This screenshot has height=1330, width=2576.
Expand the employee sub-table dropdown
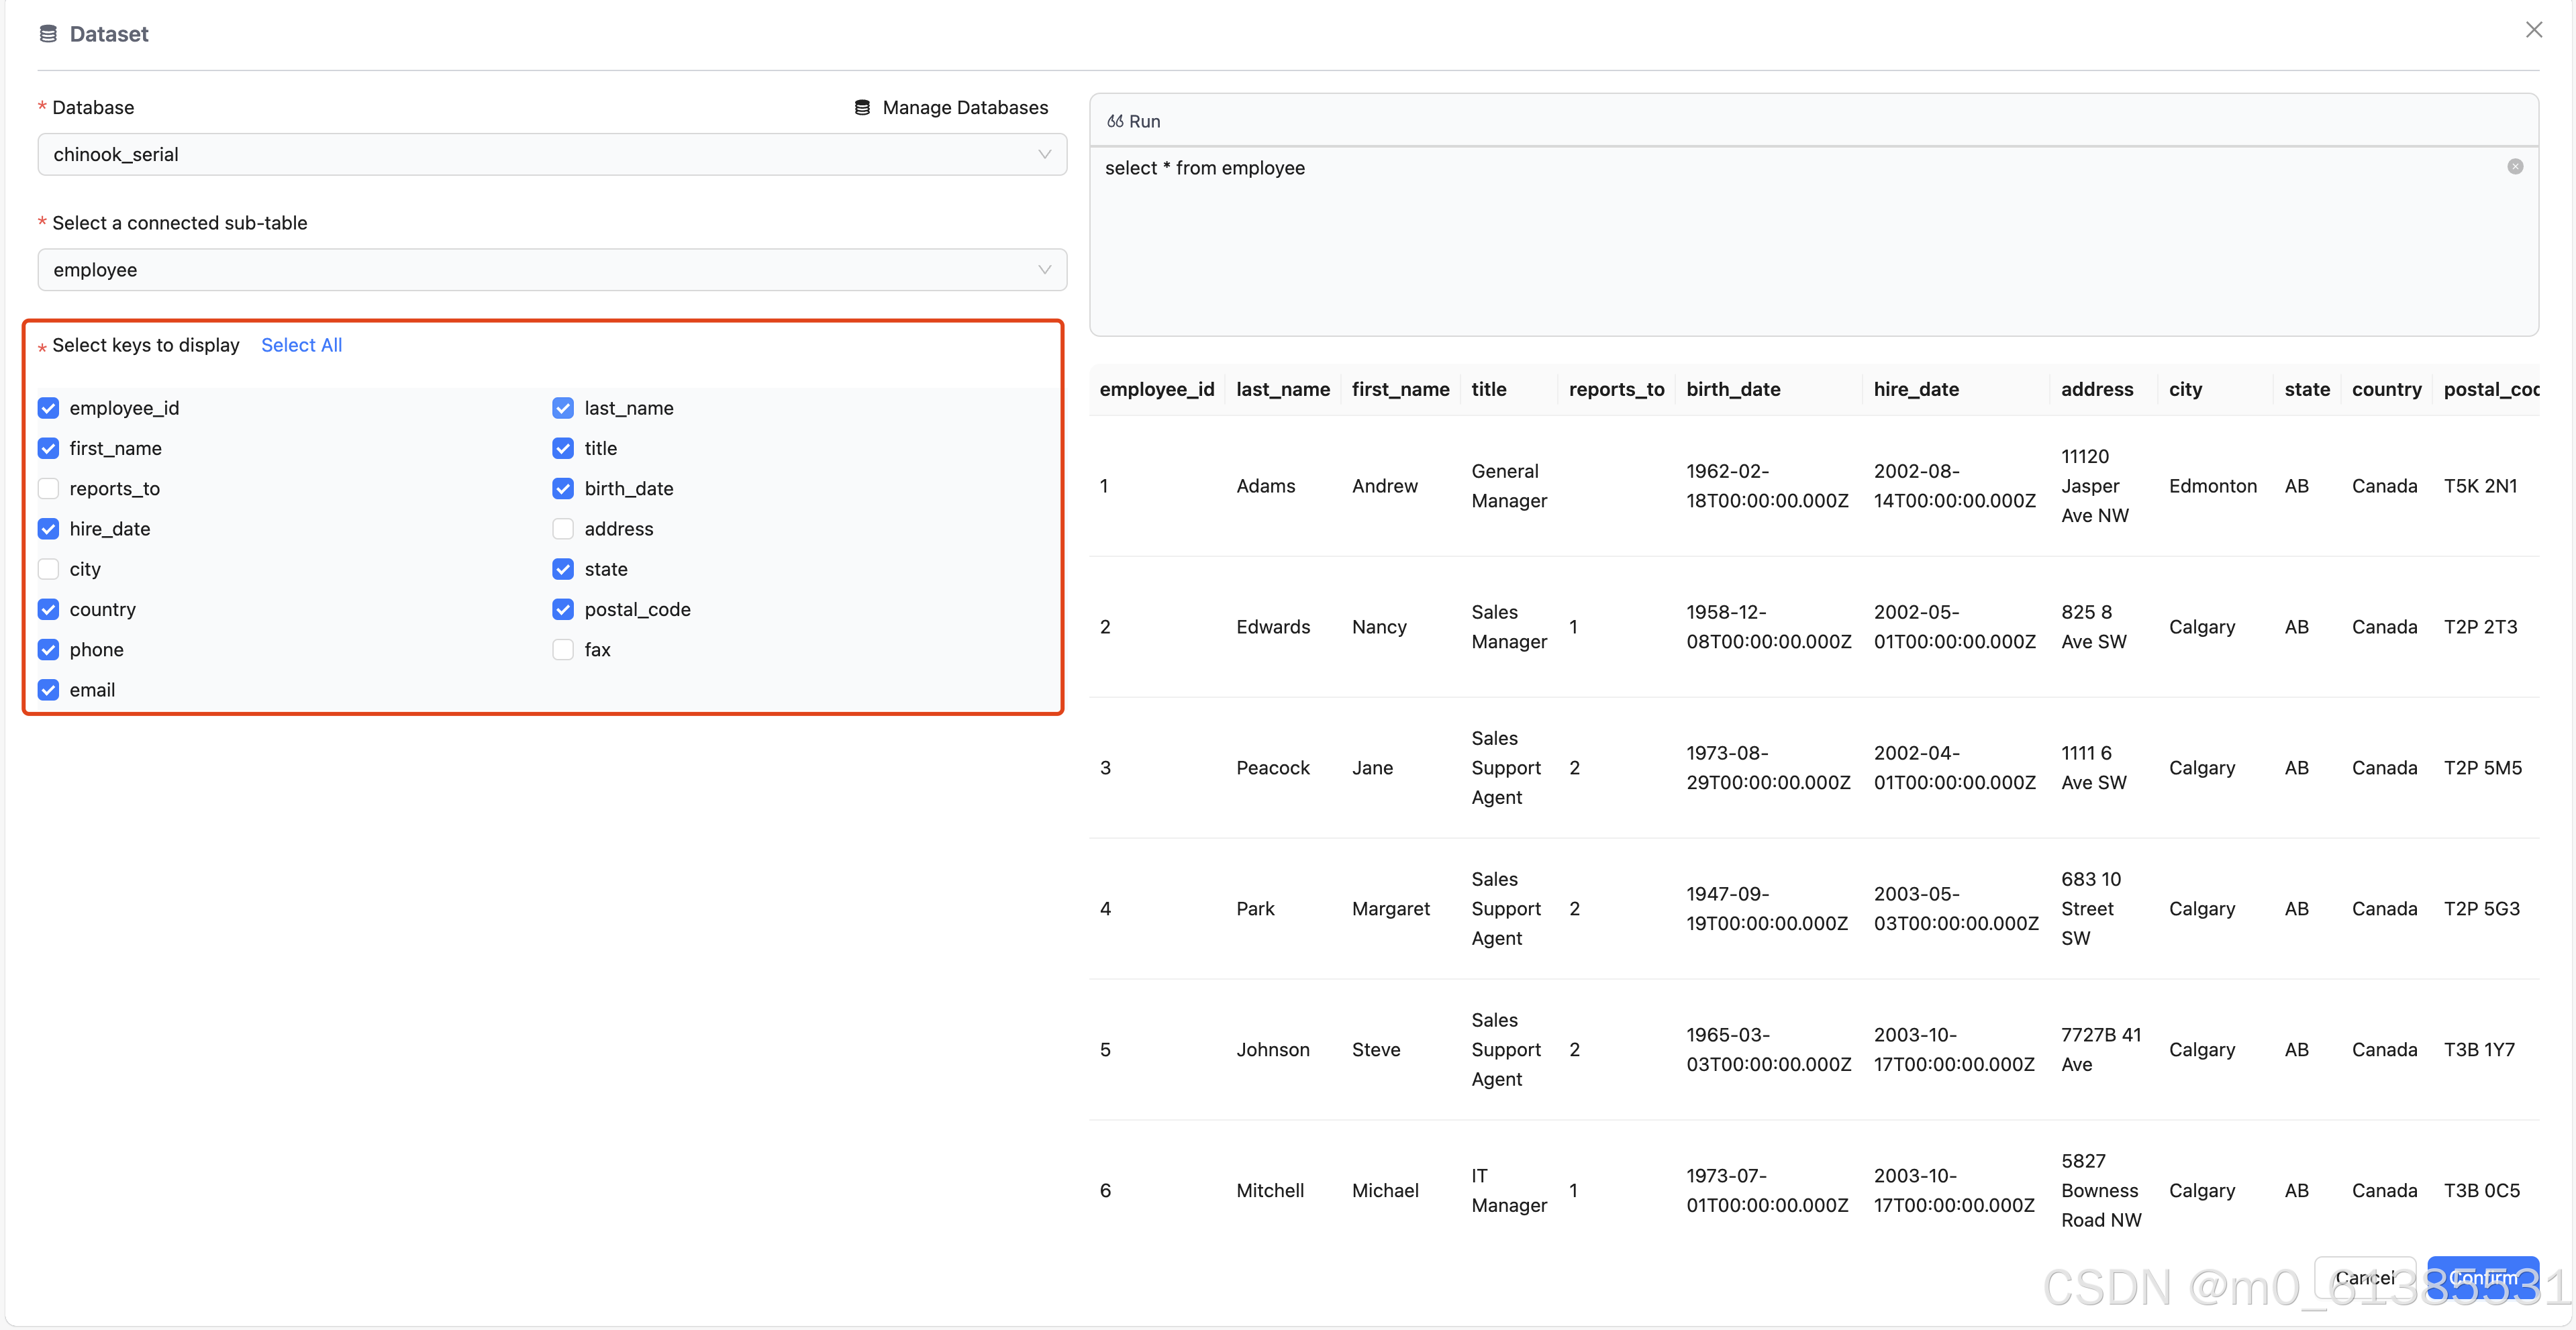click(551, 270)
